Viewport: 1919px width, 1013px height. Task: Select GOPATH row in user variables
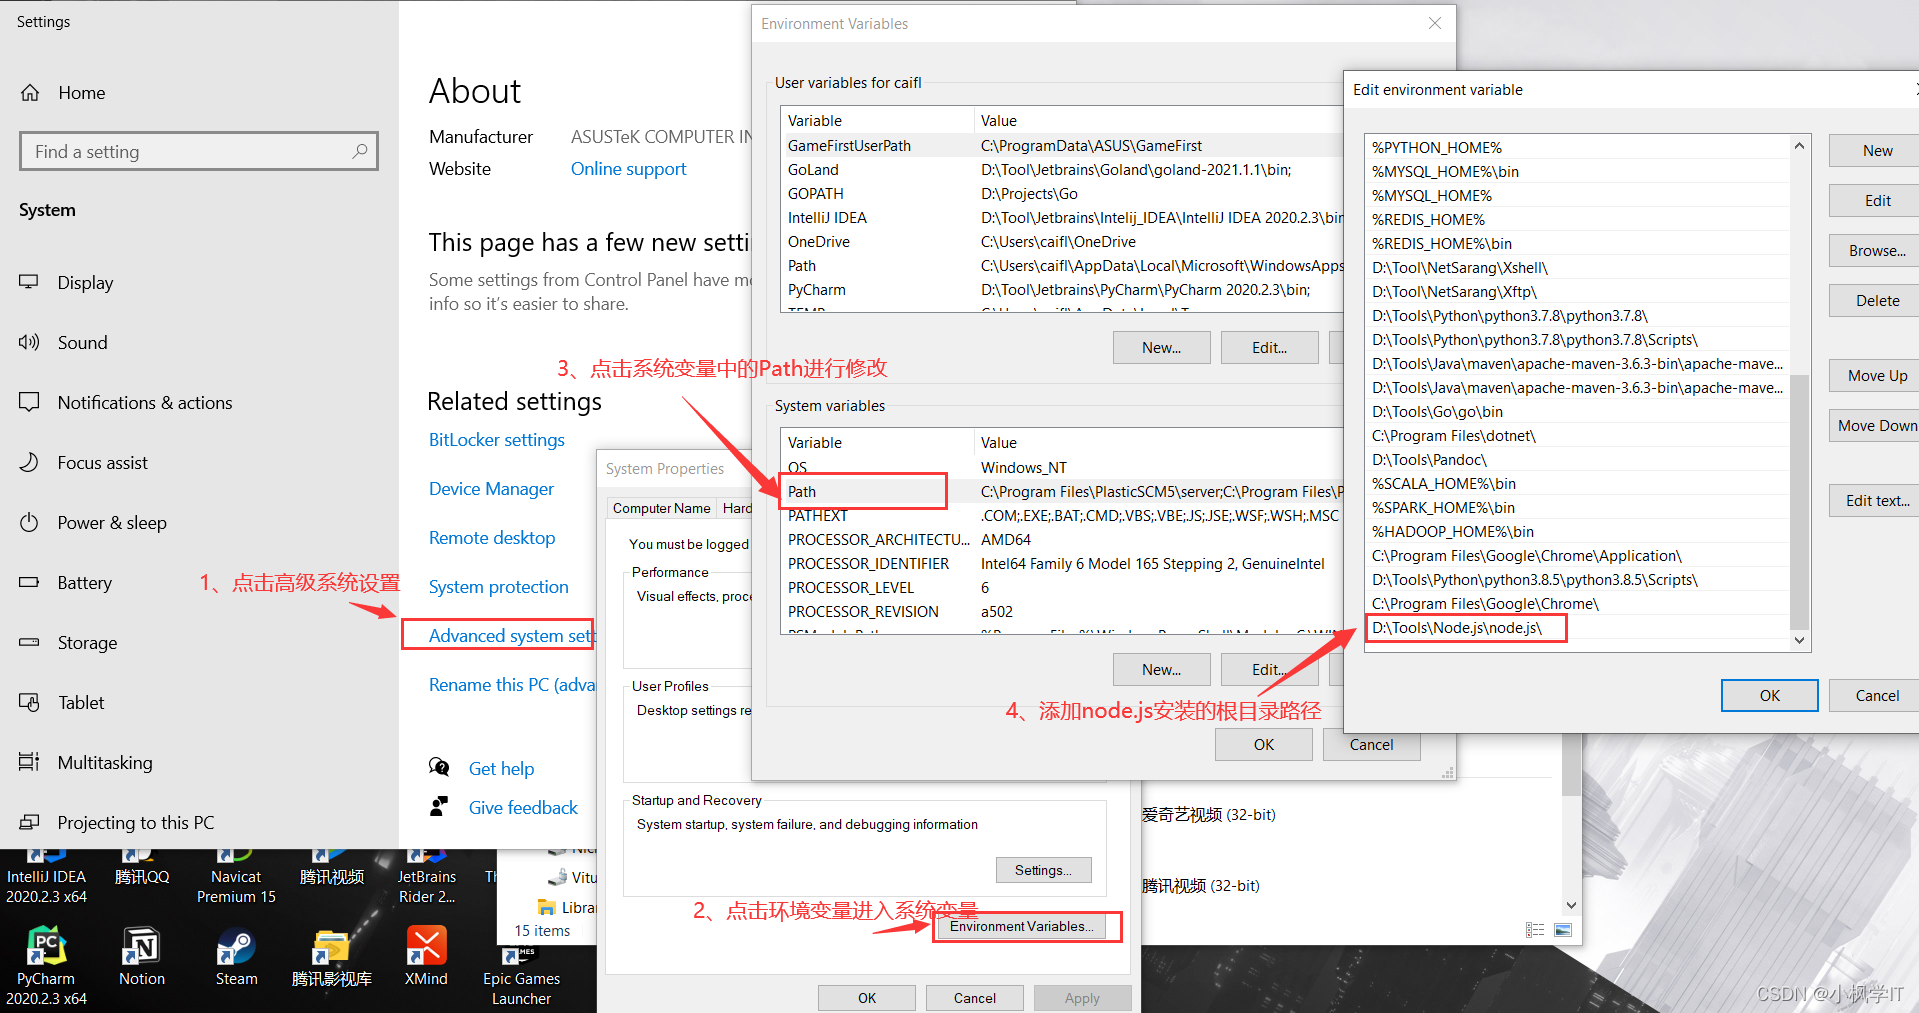(x=1062, y=194)
